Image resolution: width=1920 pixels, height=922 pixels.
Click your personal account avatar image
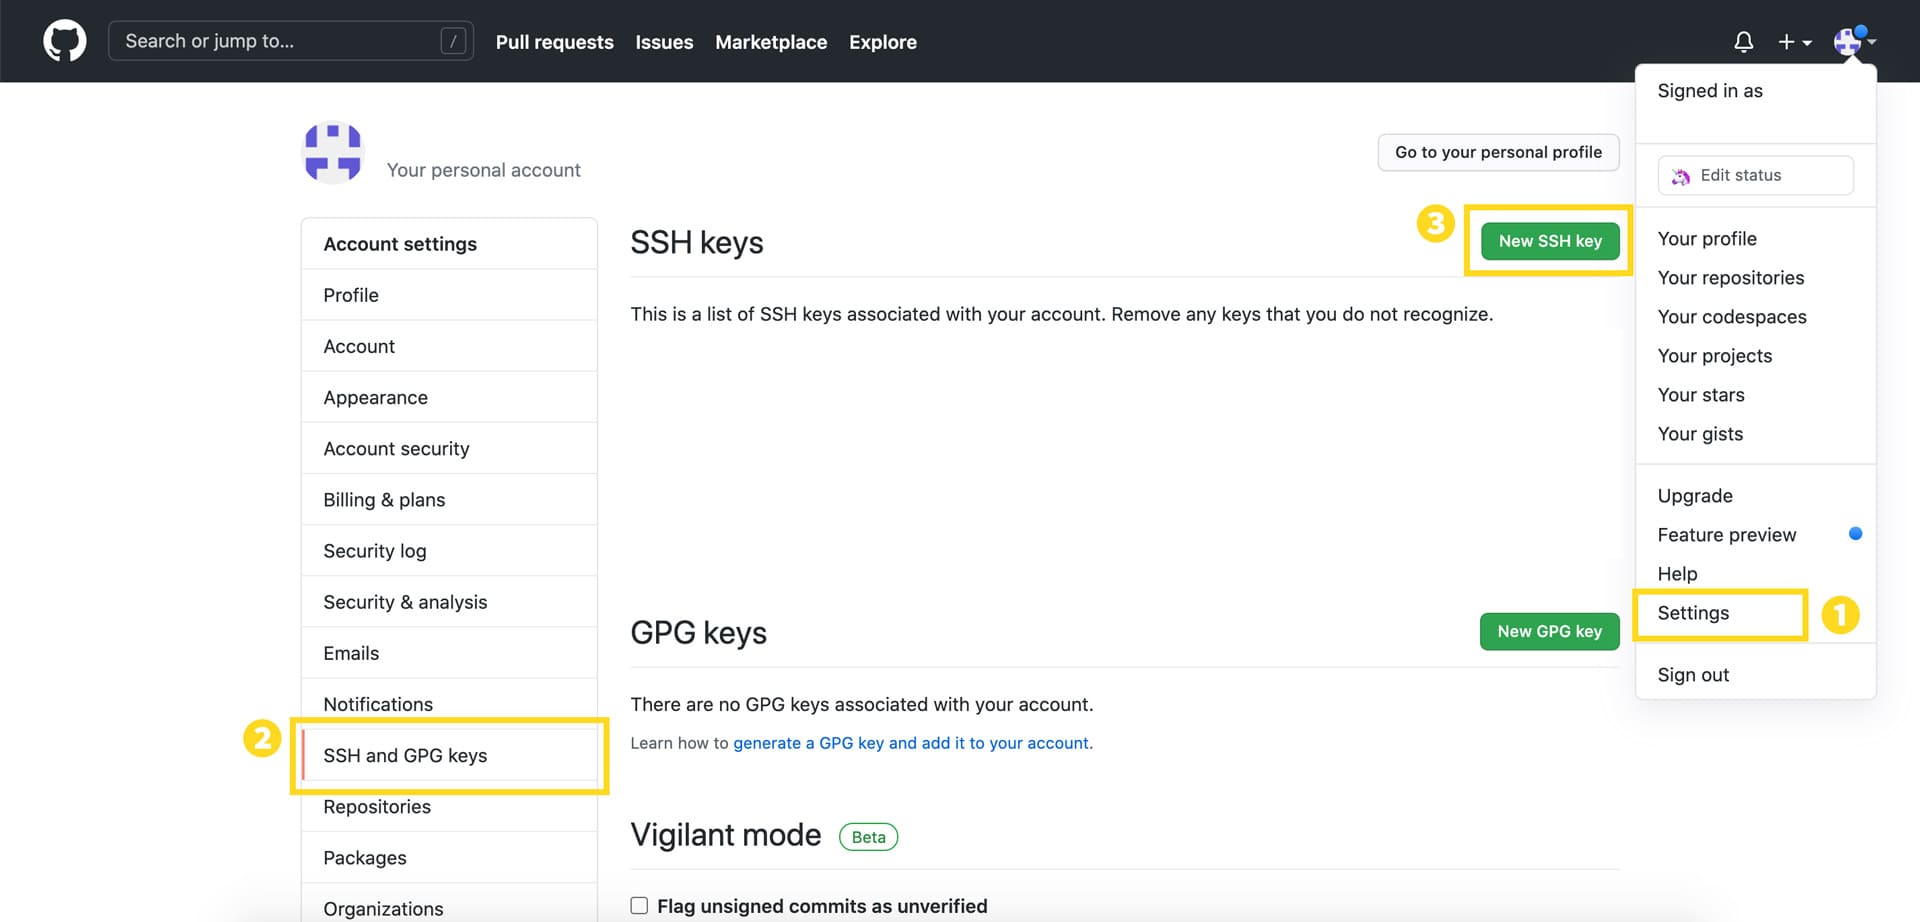[332, 151]
